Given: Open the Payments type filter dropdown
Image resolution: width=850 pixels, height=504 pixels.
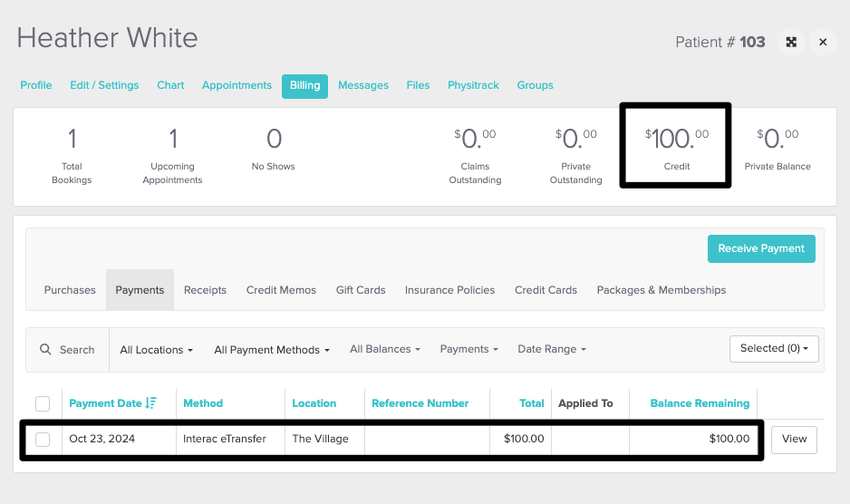Looking at the screenshot, I should point(469,349).
